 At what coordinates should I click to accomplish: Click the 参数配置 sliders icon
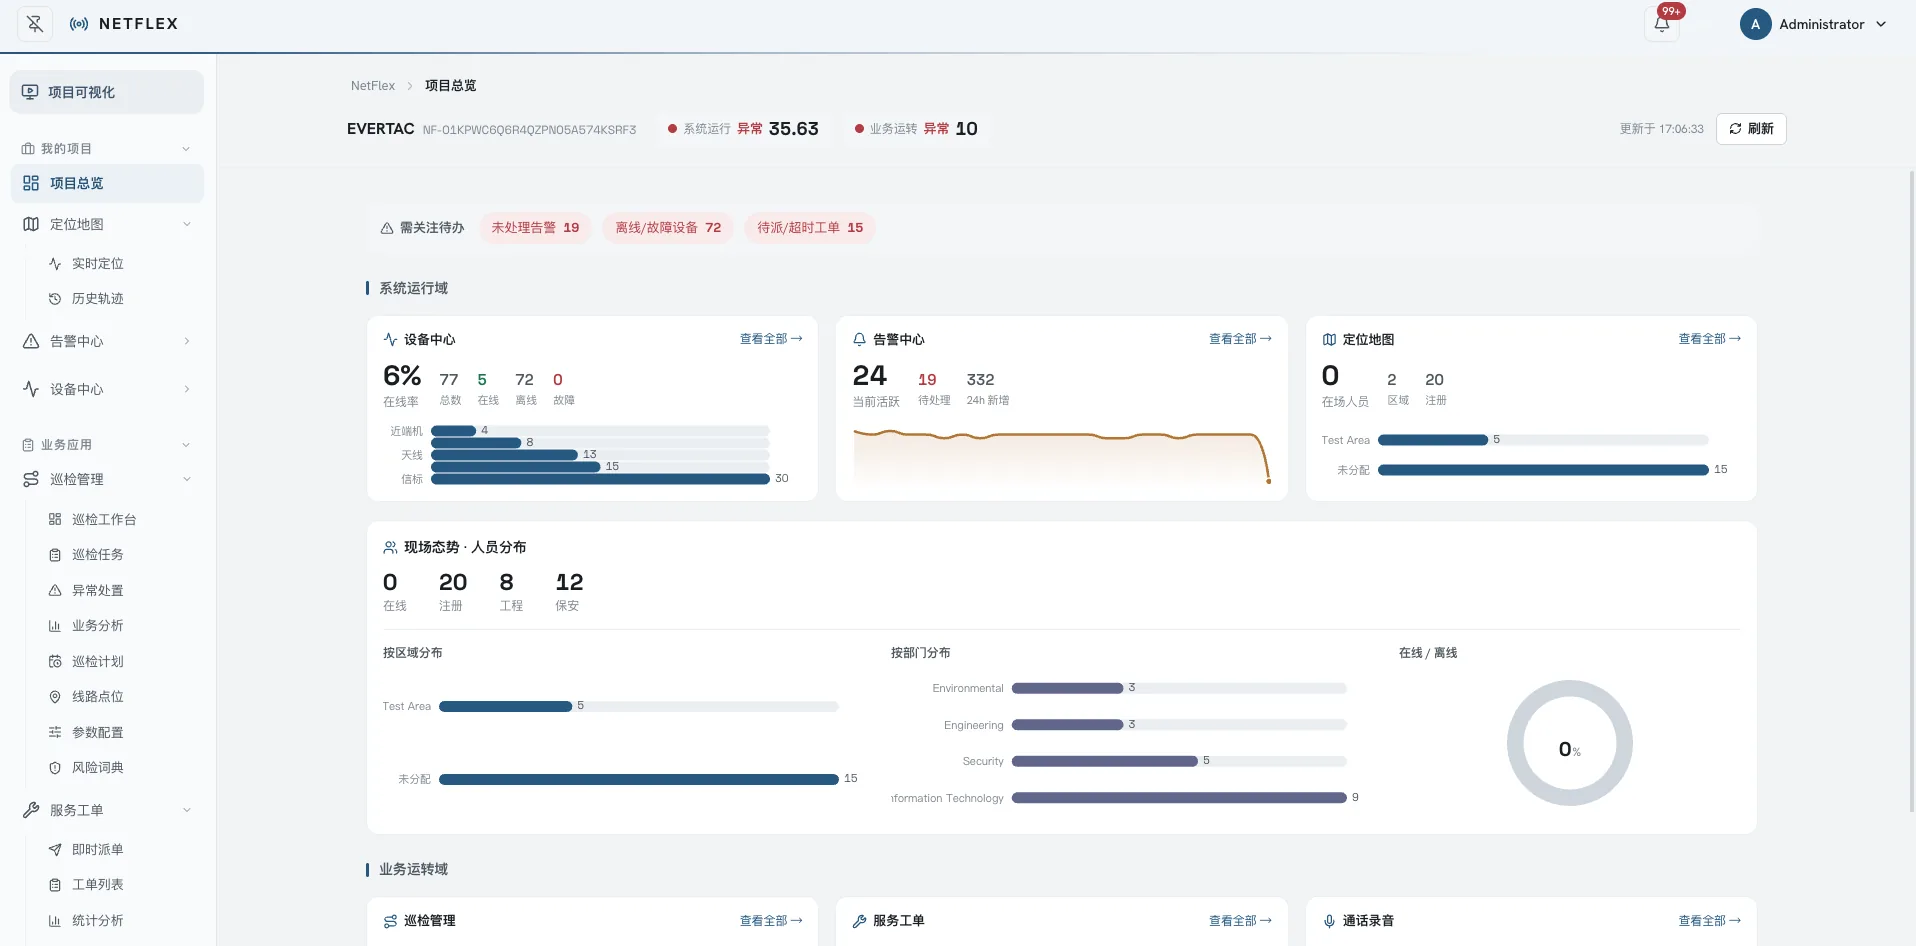click(55, 733)
